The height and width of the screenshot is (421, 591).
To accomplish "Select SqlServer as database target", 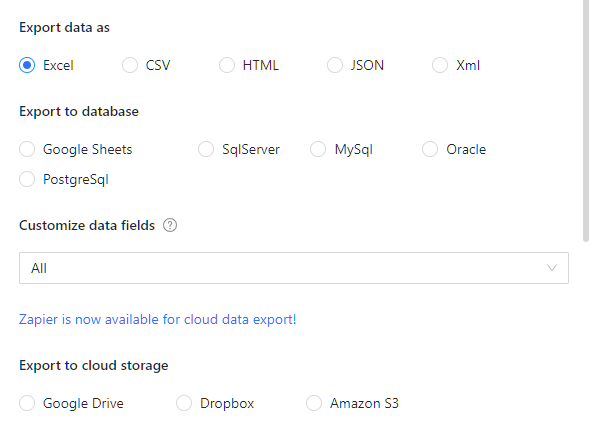I will pyautogui.click(x=206, y=149).
